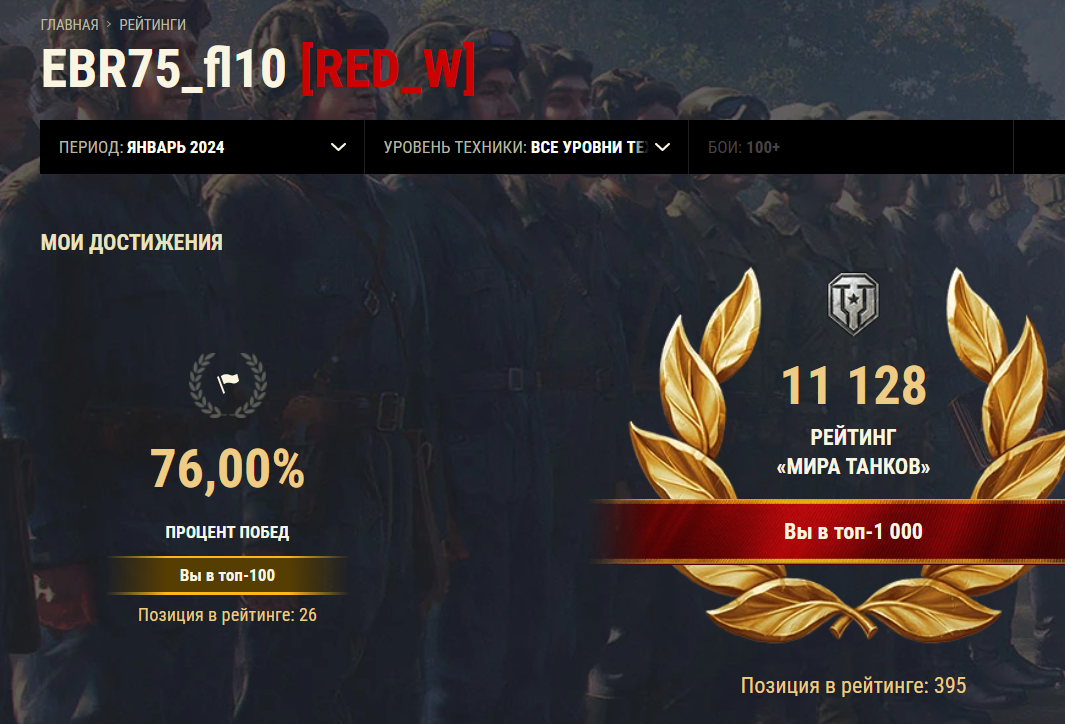1065x724 pixels.
Task: Click the Вы в топ-100 gold banner
Action: (x=228, y=575)
